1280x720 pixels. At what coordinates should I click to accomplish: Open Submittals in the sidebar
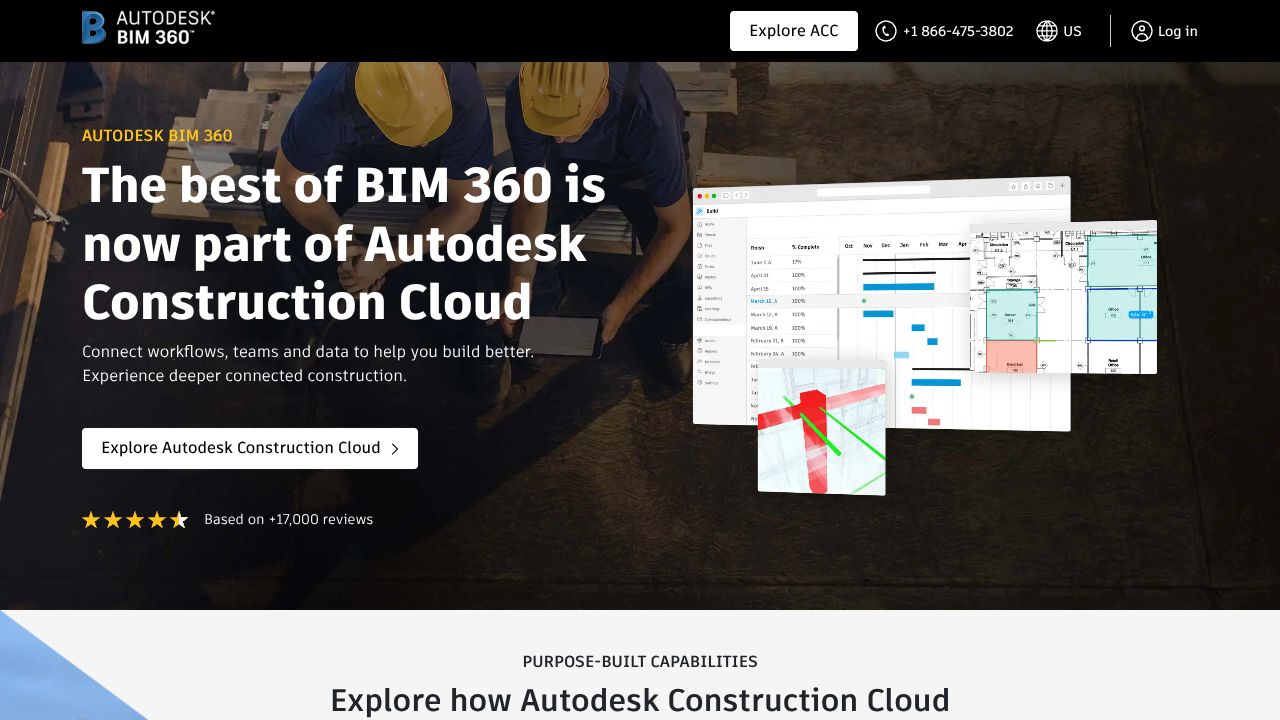pyautogui.click(x=710, y=298)
